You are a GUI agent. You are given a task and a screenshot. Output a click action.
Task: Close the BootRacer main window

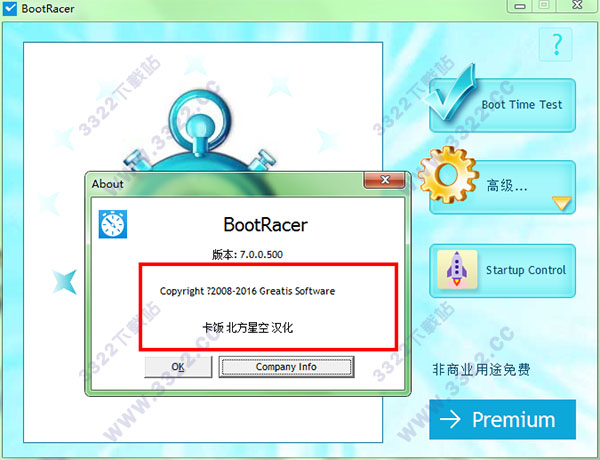[x=577, y=5]
